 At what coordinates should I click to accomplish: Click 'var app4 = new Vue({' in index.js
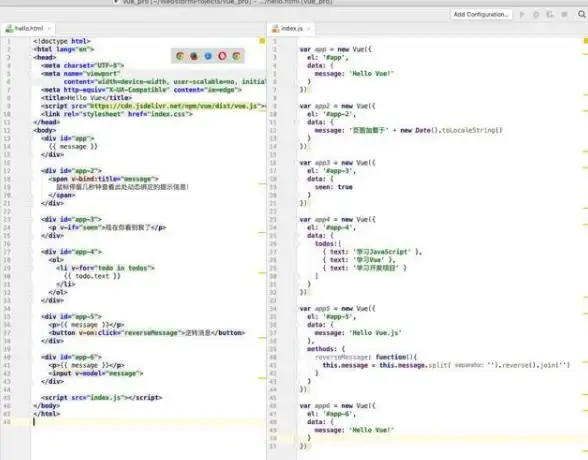[338, 220]
